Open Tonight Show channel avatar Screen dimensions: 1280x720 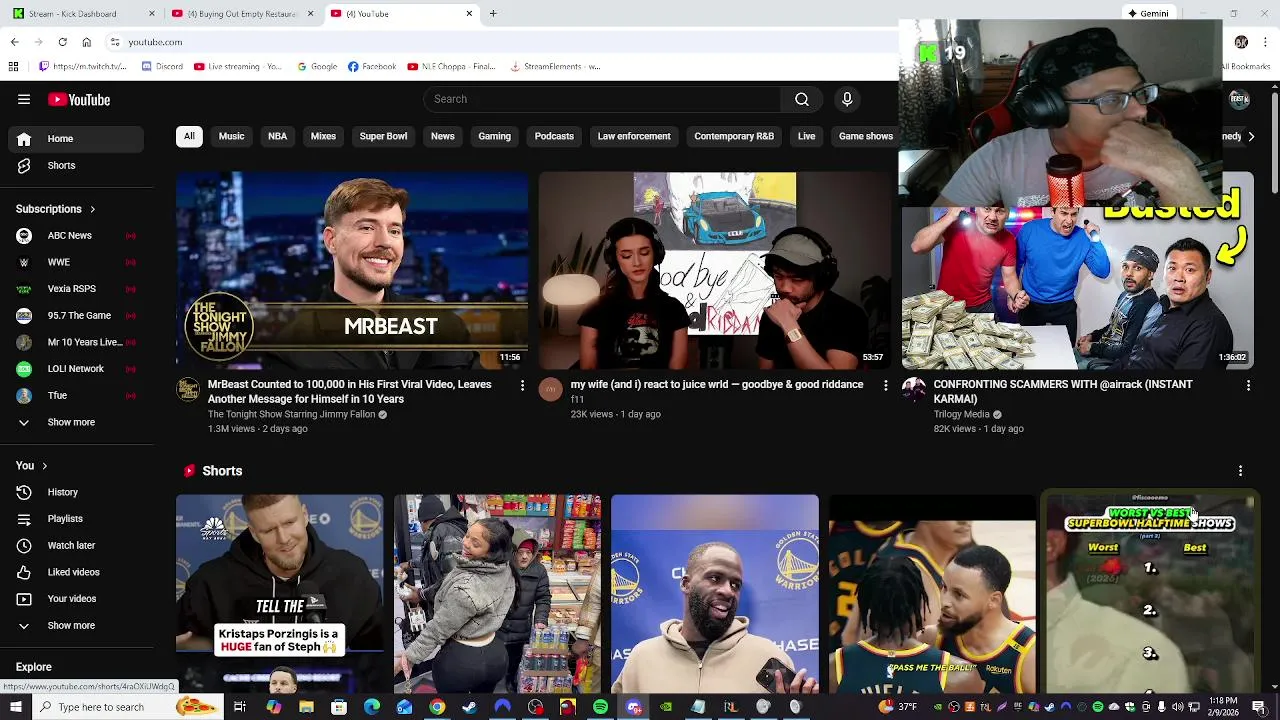[x=188, y=389]
